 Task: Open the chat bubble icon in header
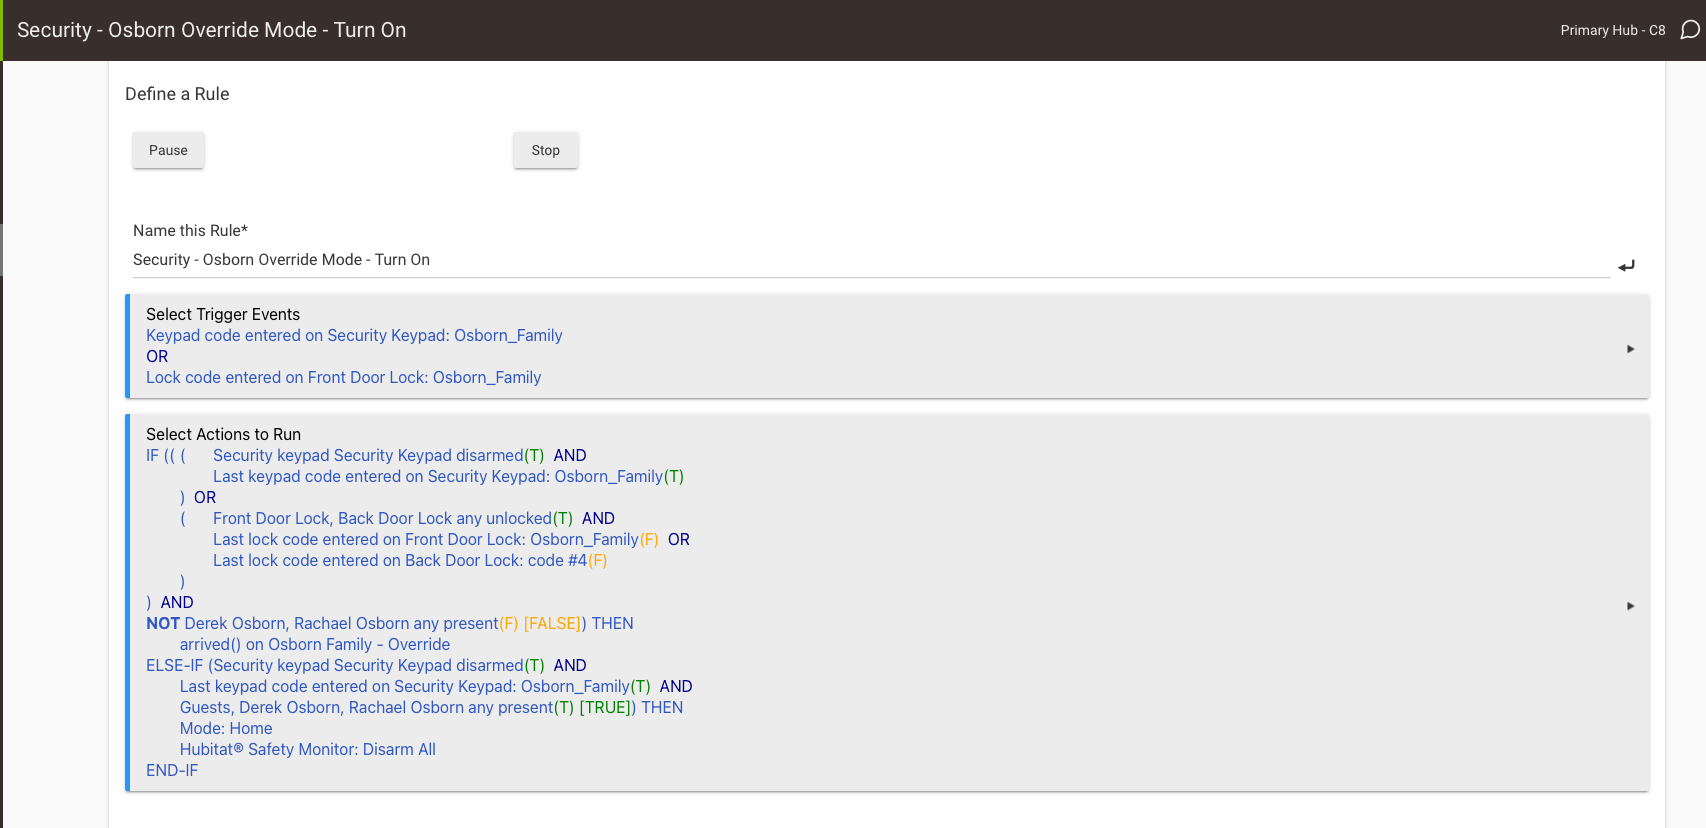click(1689, 30)
